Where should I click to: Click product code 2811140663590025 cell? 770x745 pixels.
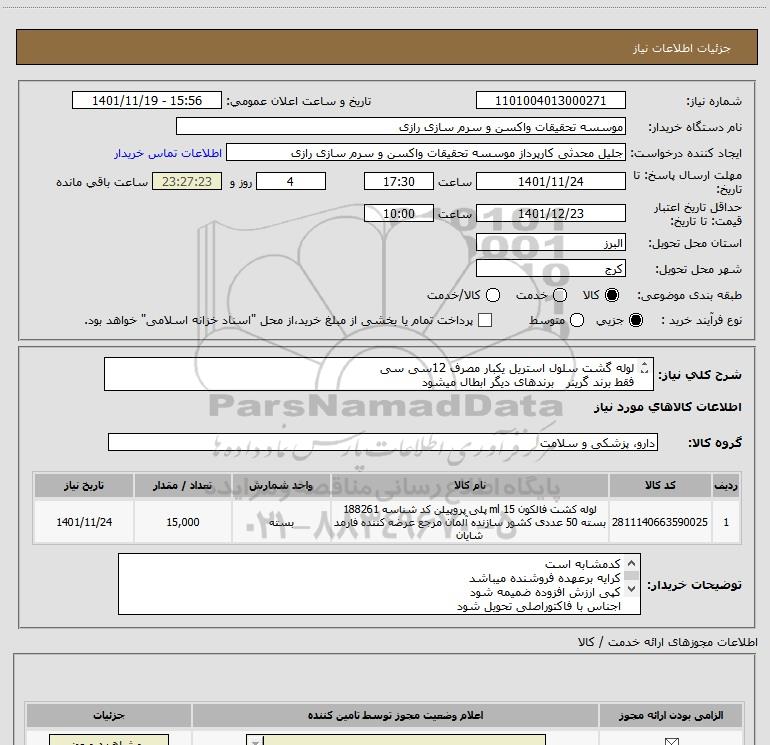coord(660,522)
